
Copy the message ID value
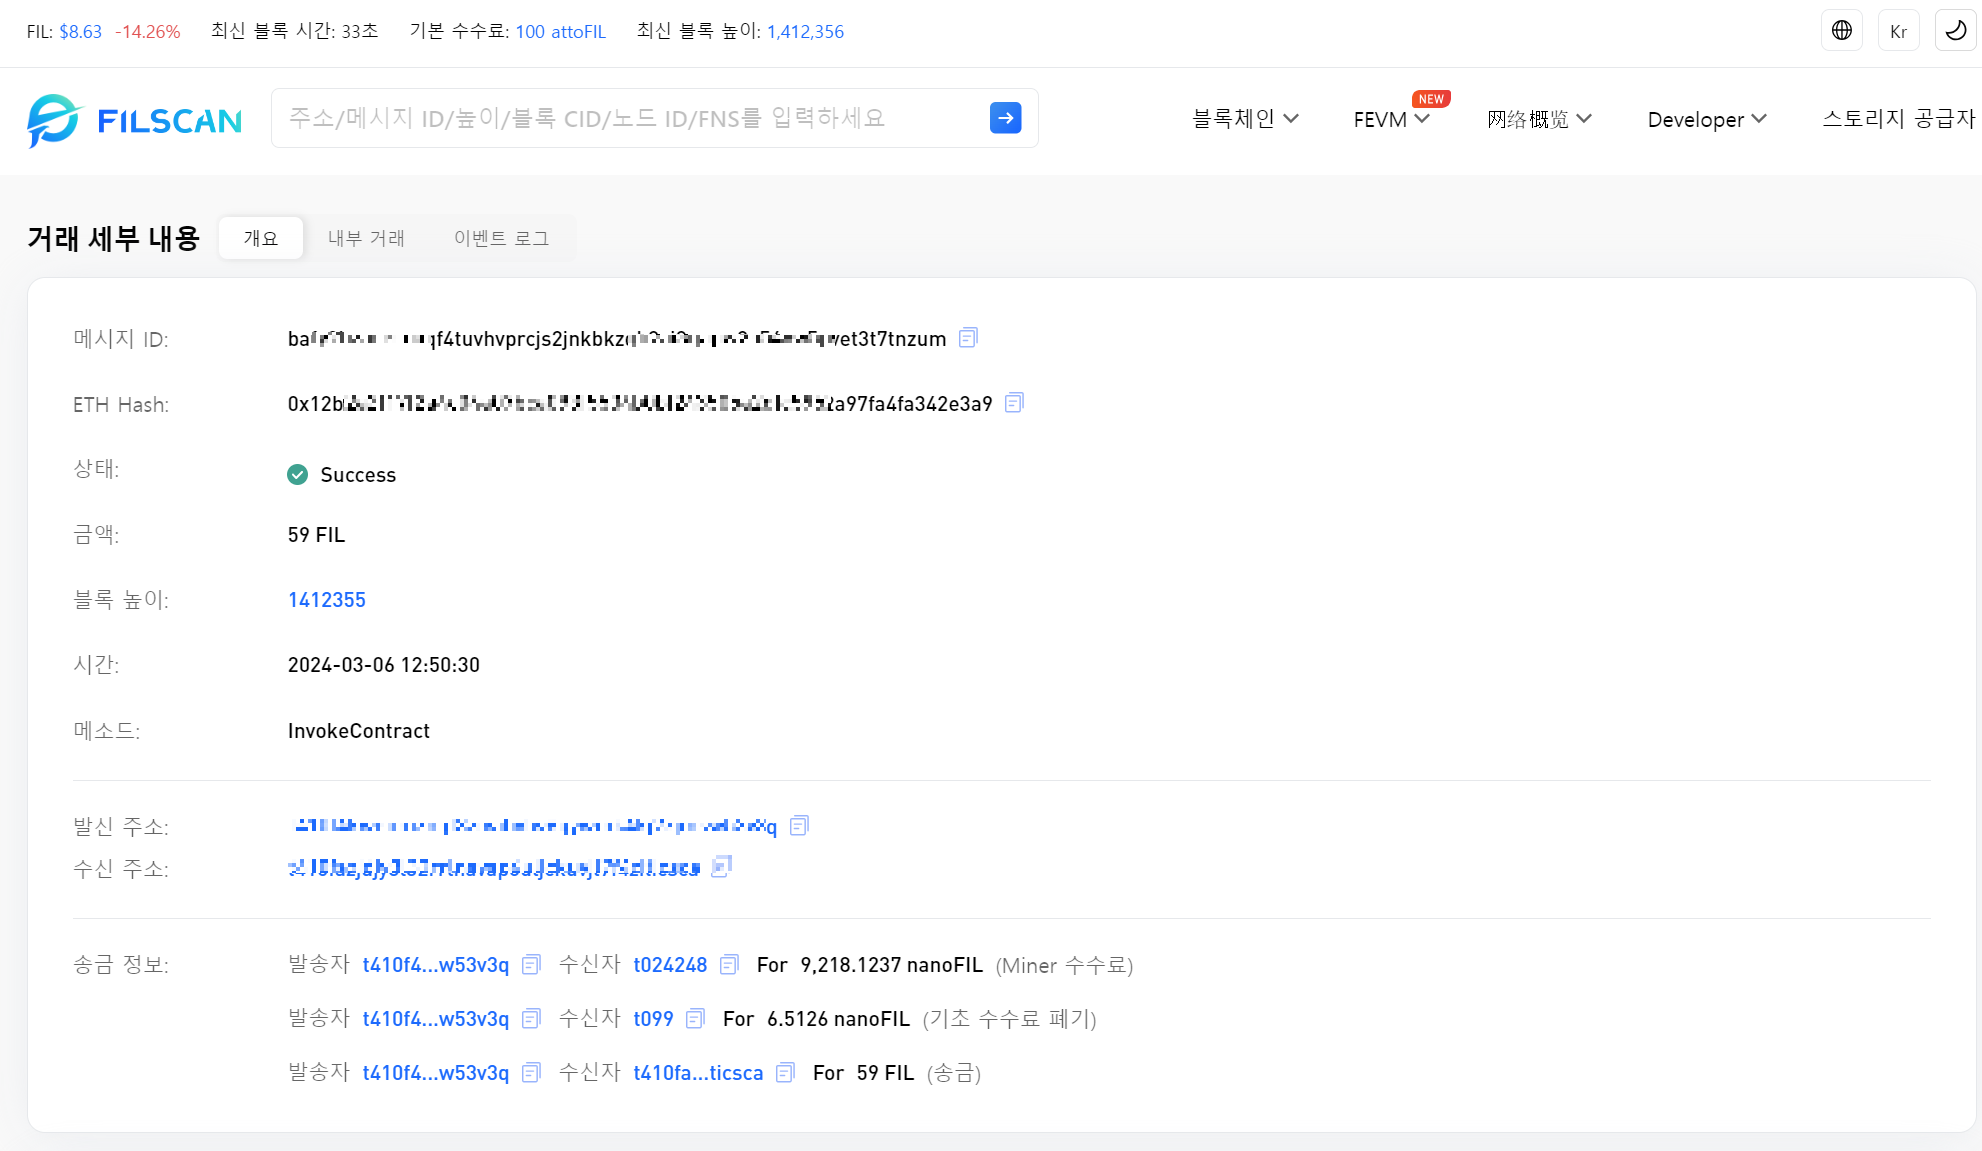click(967, 338)
